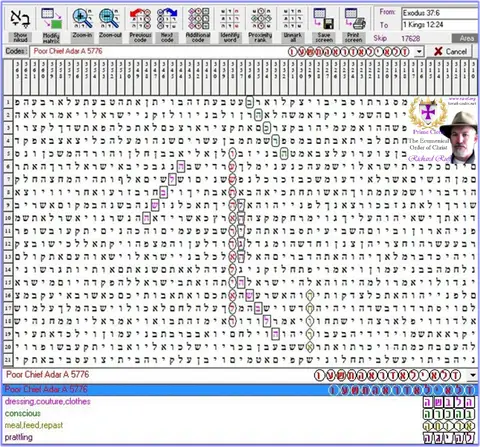Select the 'dressing,couture,clothes' code row
The image size is (480, 447).
click(x=240, y=401)
